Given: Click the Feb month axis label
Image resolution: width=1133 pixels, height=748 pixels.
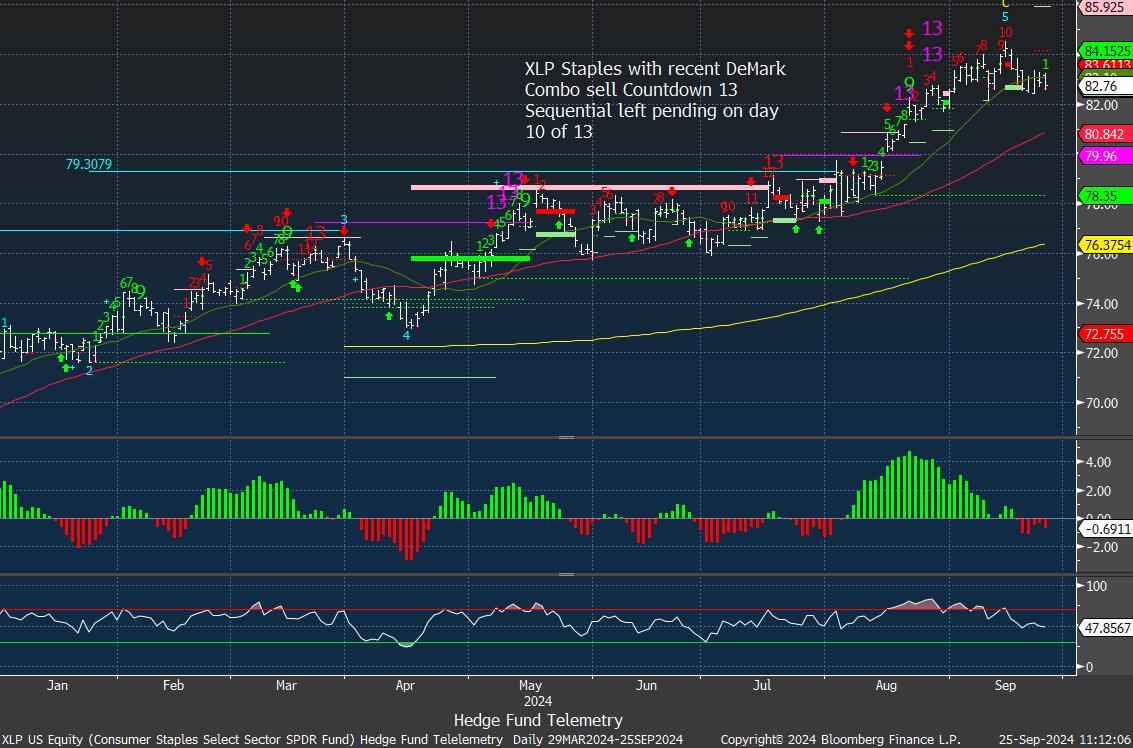Looking at the screenshot, I should [x=173, y=685].
